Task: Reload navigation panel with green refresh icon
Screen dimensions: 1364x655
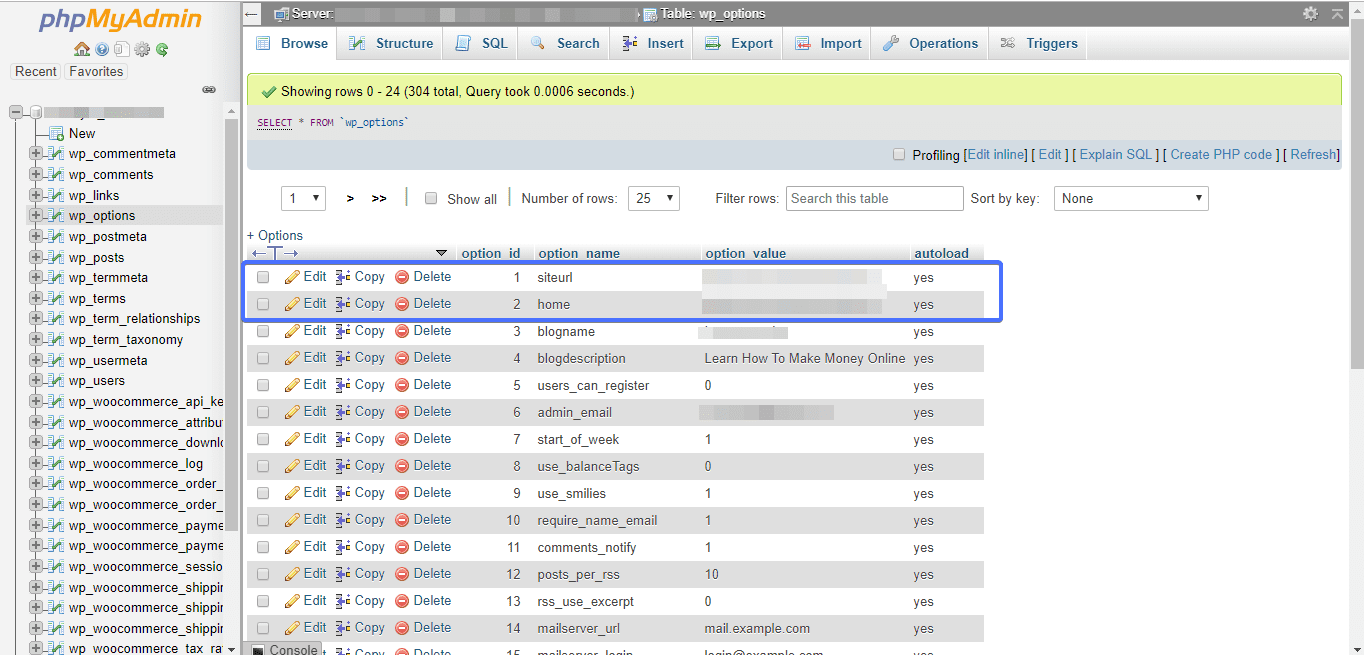Action: pyautogui.click(x=162, y=49)
